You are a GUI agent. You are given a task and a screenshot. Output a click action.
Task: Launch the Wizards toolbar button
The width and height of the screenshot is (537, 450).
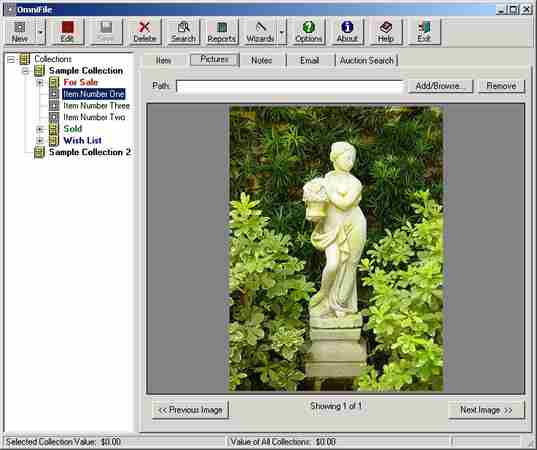(260, 32)
